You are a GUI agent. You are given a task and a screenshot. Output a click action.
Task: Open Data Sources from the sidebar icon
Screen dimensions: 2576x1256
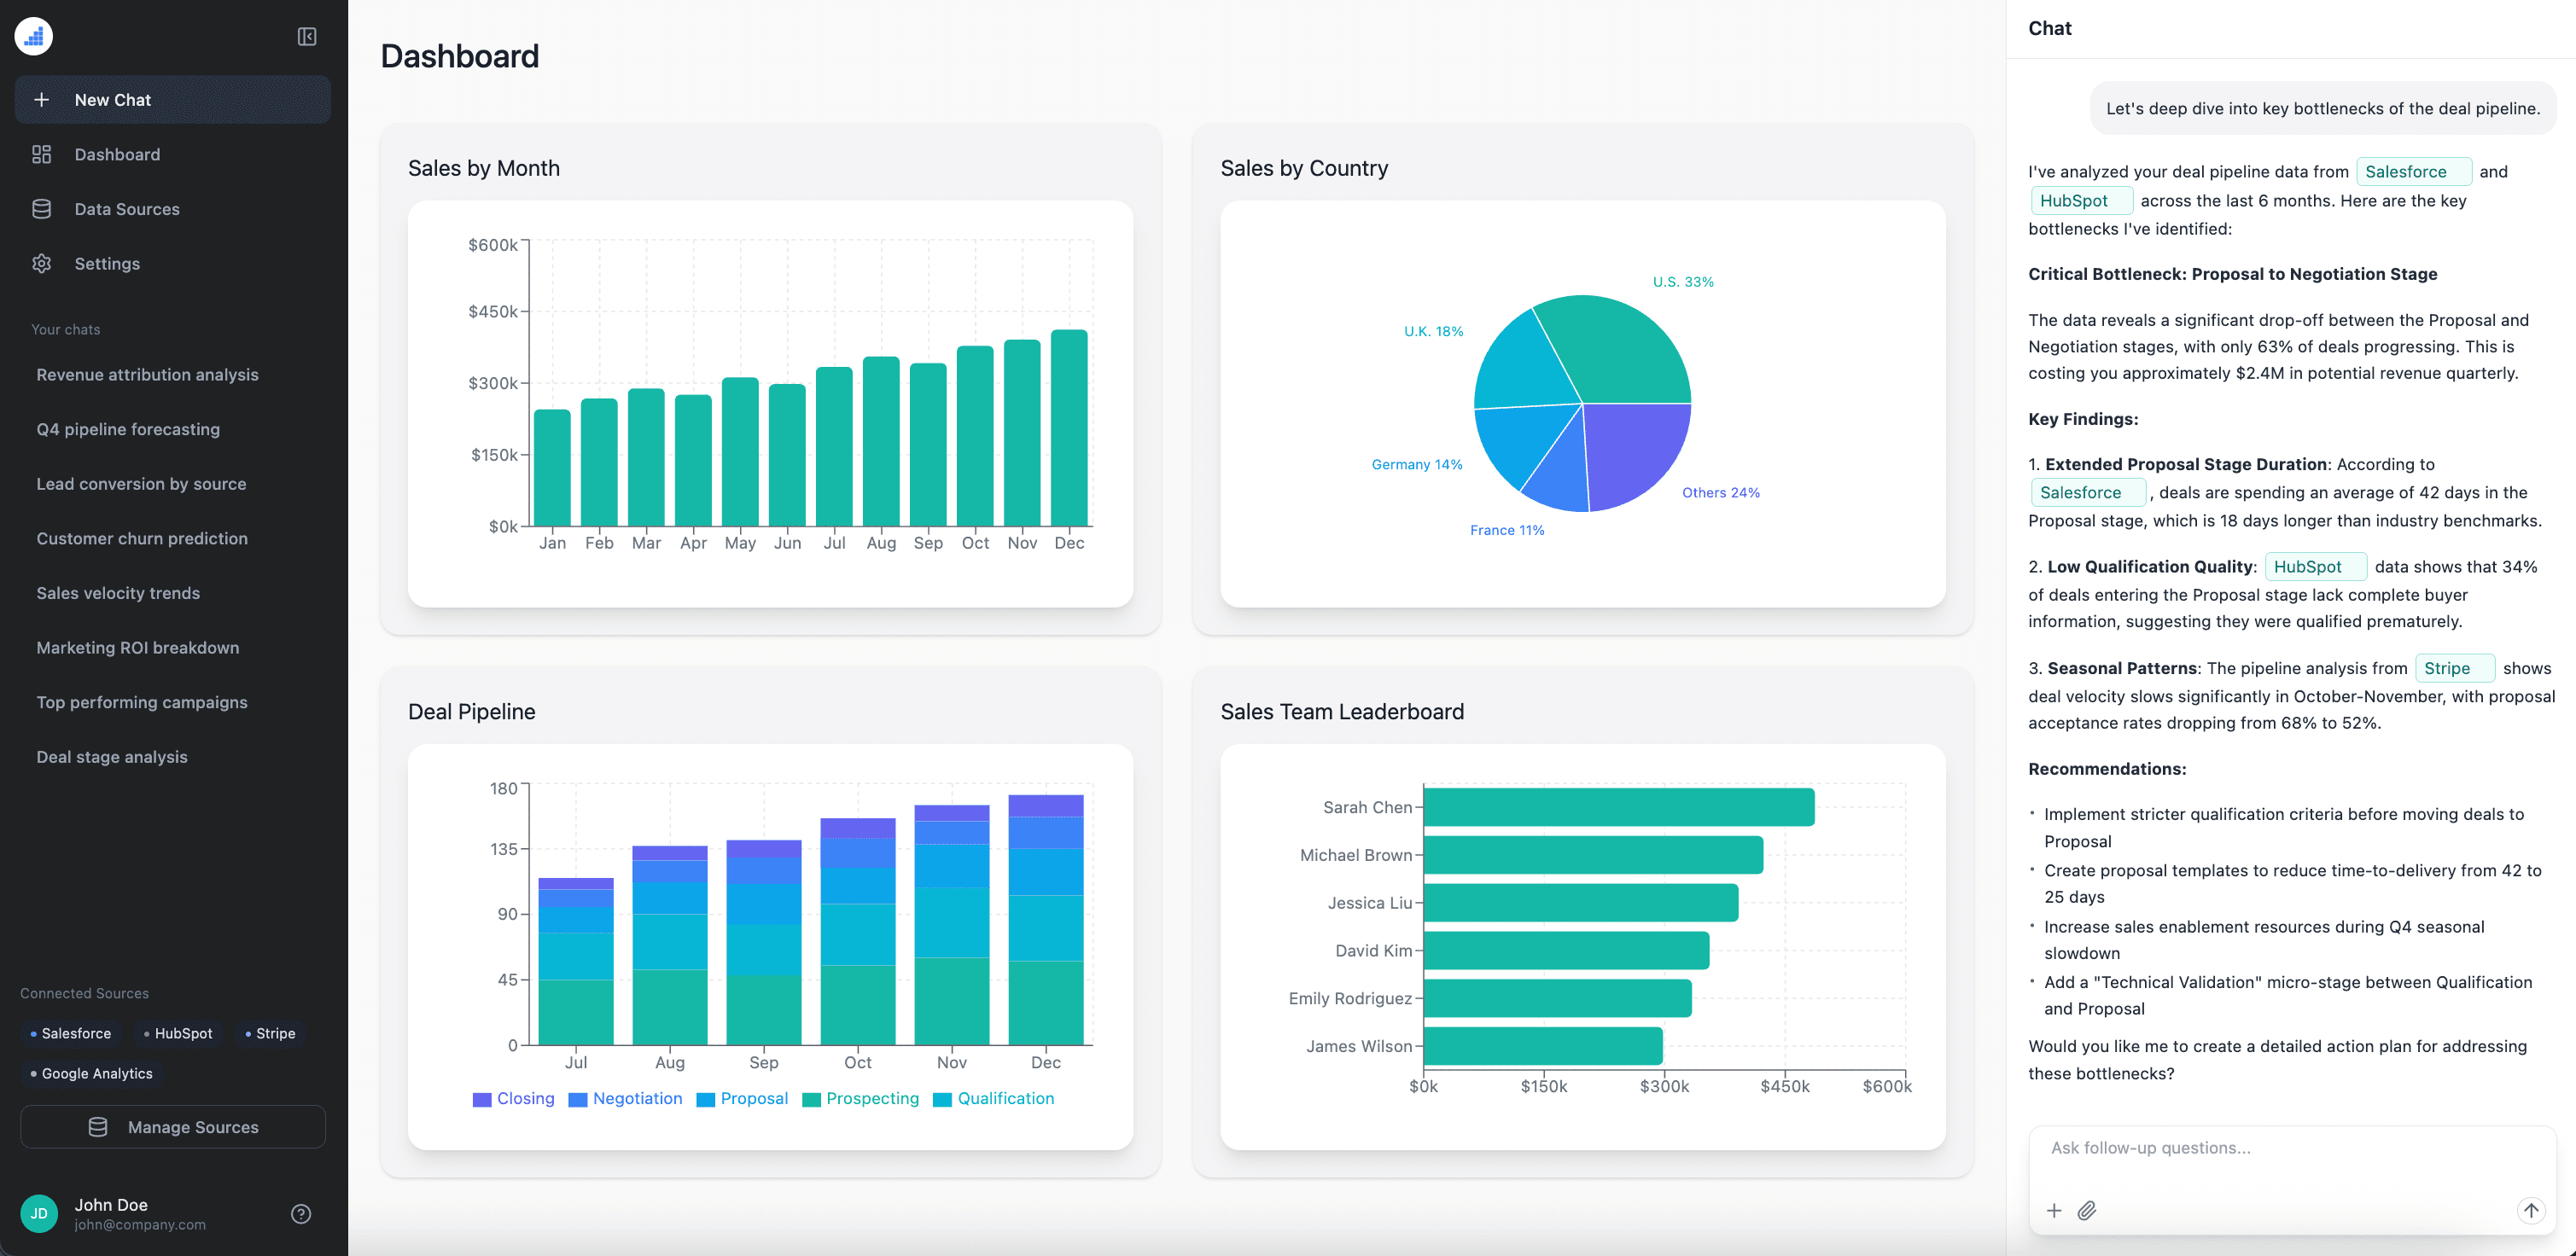41,208
